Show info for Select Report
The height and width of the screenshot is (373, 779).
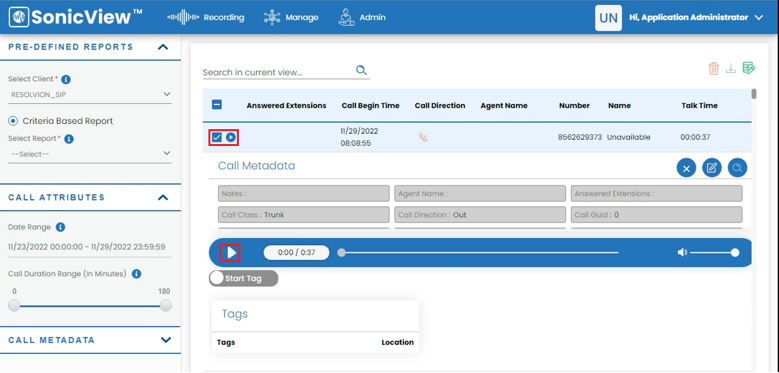[x=69, y=139]
